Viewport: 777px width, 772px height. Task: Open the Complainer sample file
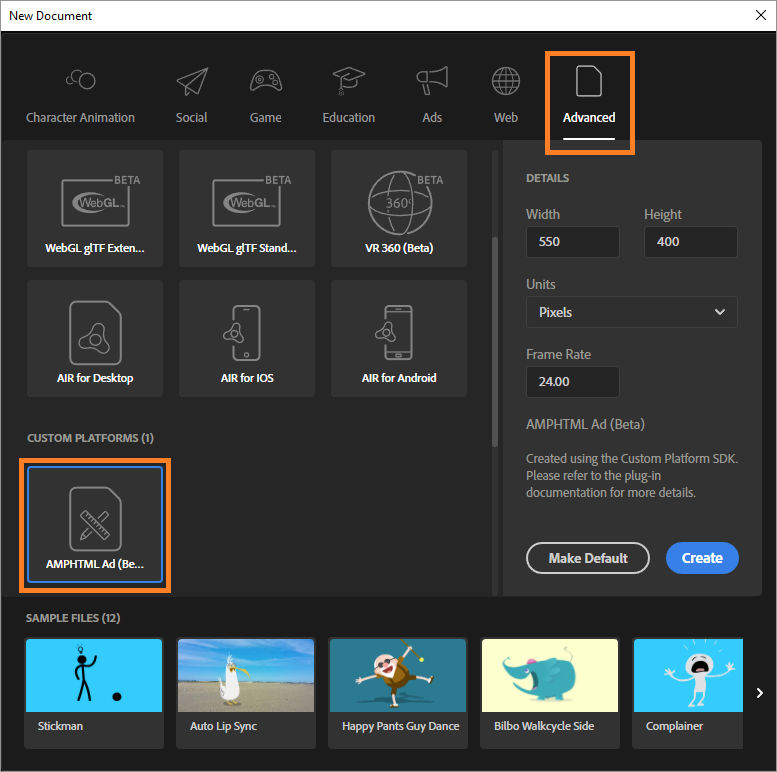[688, 693]
